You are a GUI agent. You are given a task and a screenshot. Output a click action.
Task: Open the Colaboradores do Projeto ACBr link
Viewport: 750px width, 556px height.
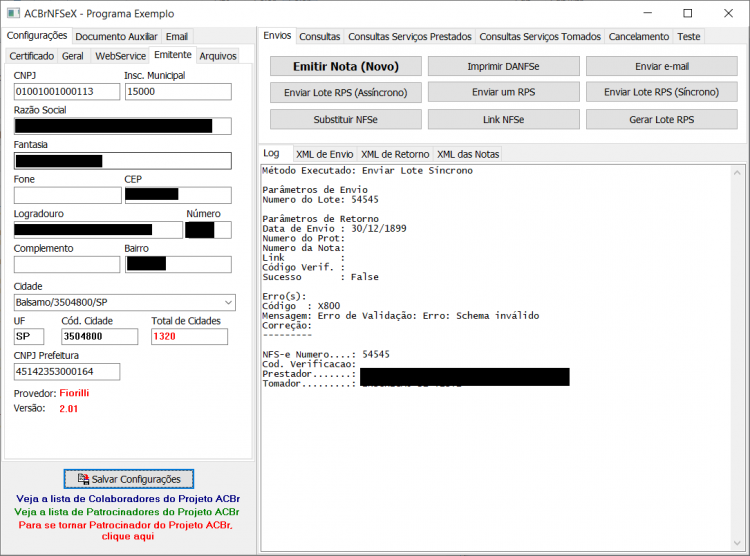tap(128, 499)
